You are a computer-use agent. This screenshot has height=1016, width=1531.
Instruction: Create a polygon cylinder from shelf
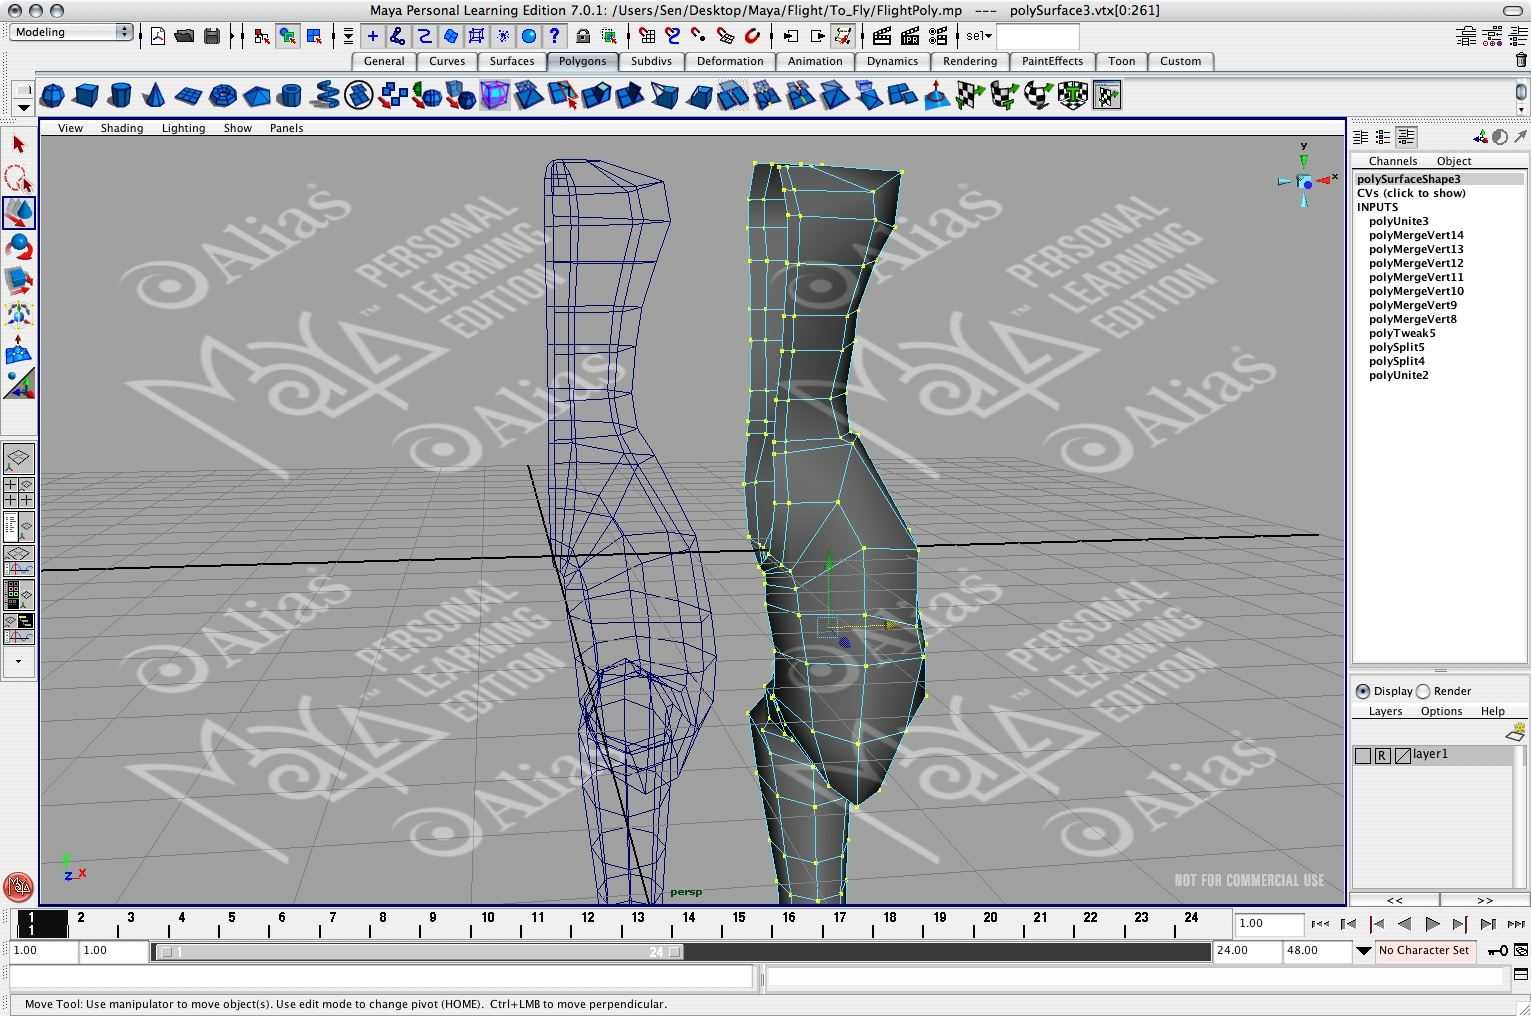[120, 96]
